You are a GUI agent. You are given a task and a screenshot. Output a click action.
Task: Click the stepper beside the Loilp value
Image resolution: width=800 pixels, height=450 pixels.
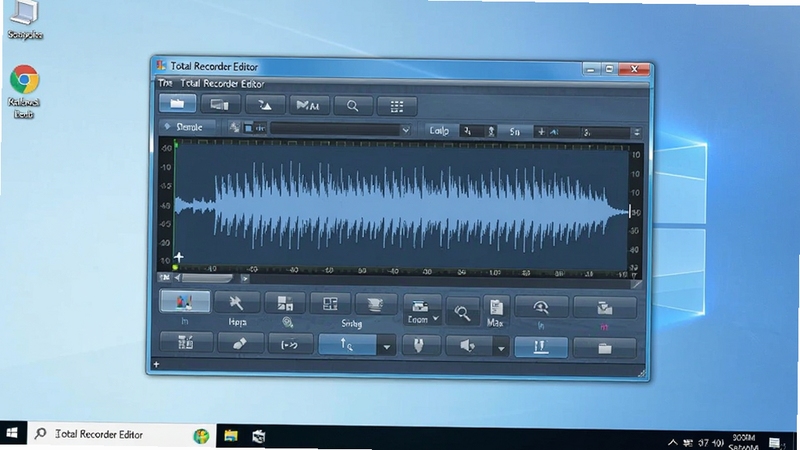tap(491, 131)
